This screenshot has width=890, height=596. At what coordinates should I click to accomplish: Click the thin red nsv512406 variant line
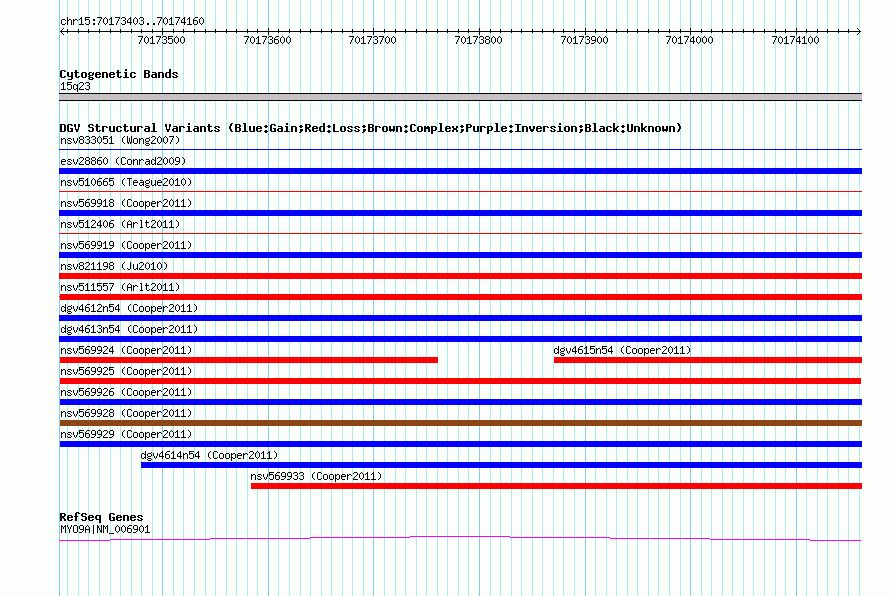(460, 234)
